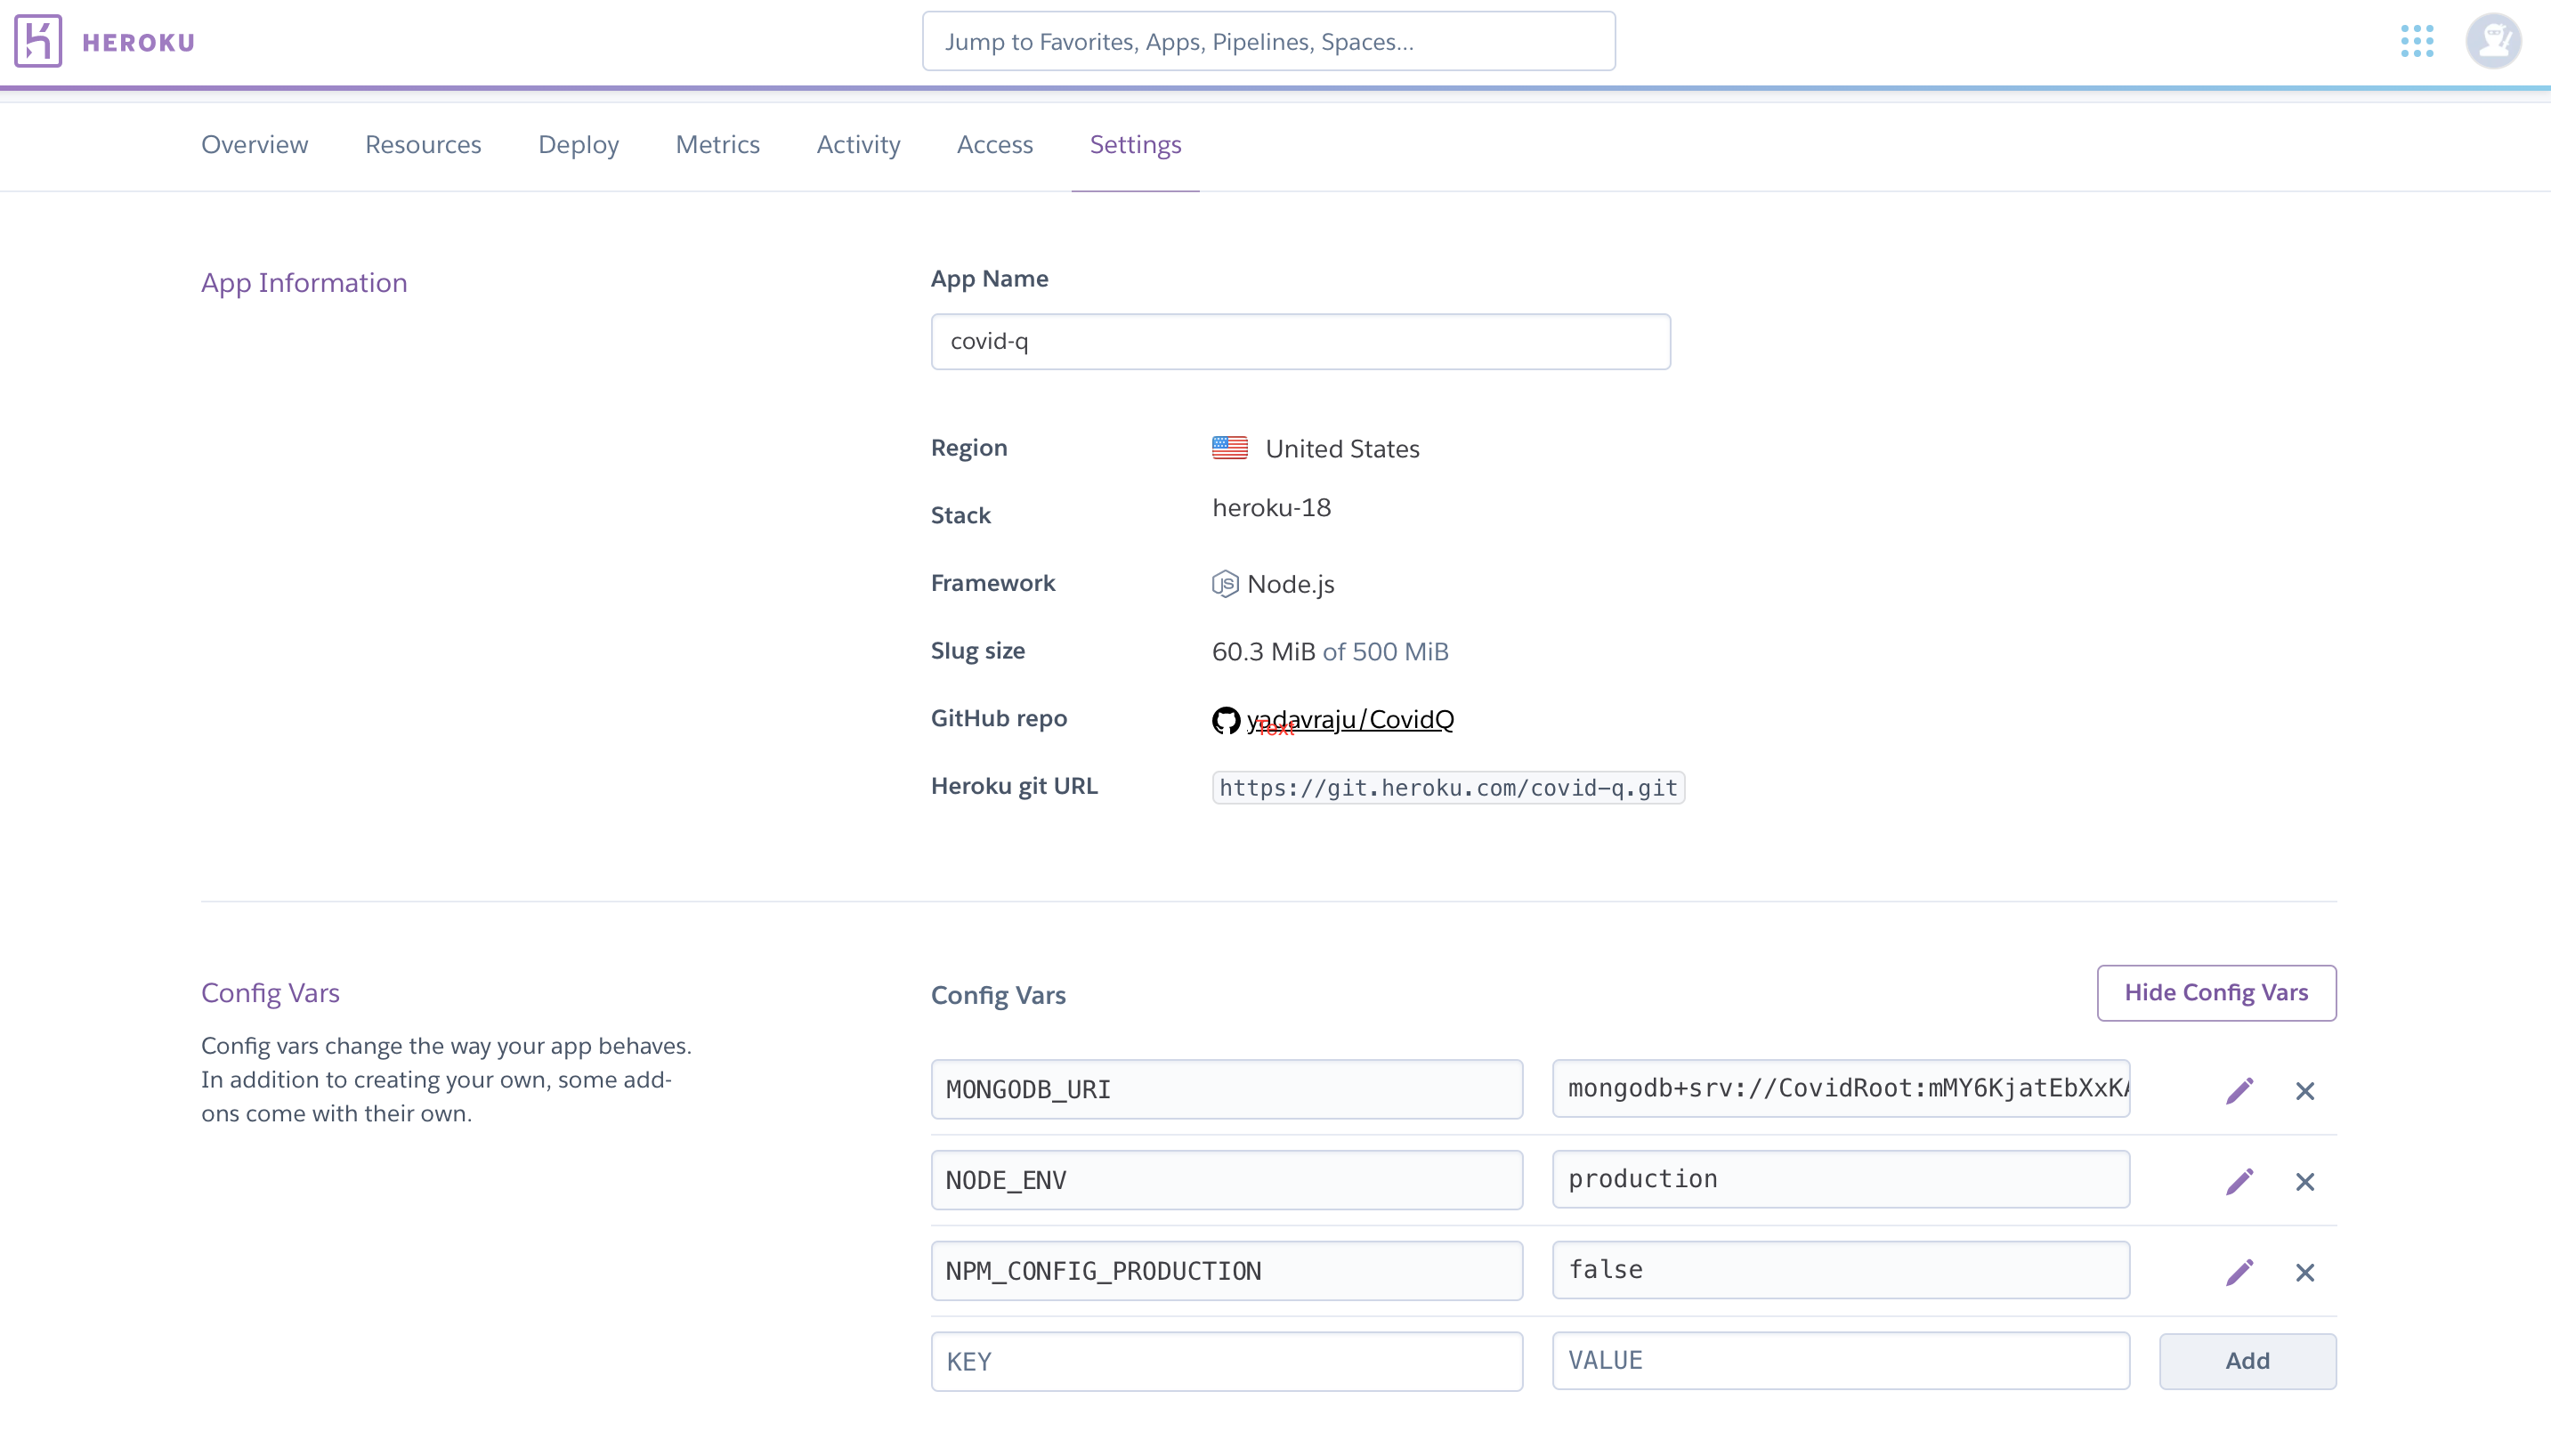This screenshot has width=2551, height=1456.
Task: Go to the Access tab
Action: (995, 145)
